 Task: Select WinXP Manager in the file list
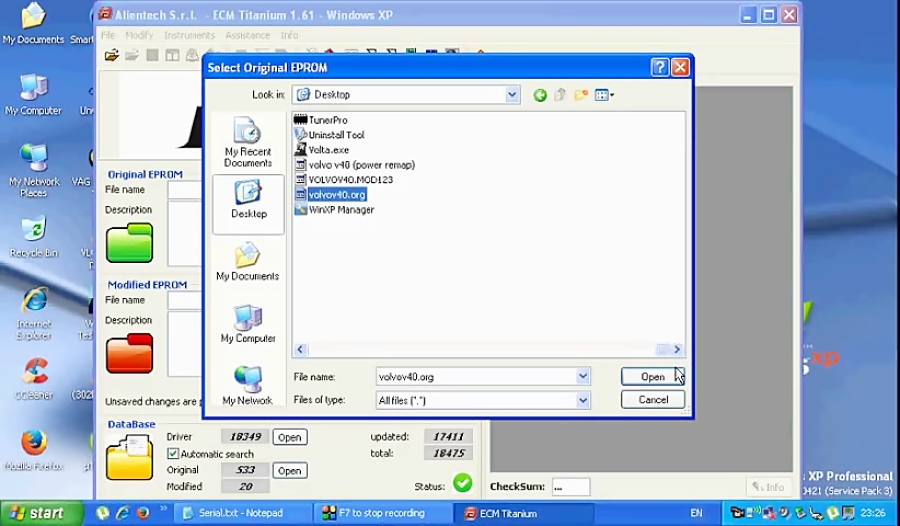[x=334, y=210]
